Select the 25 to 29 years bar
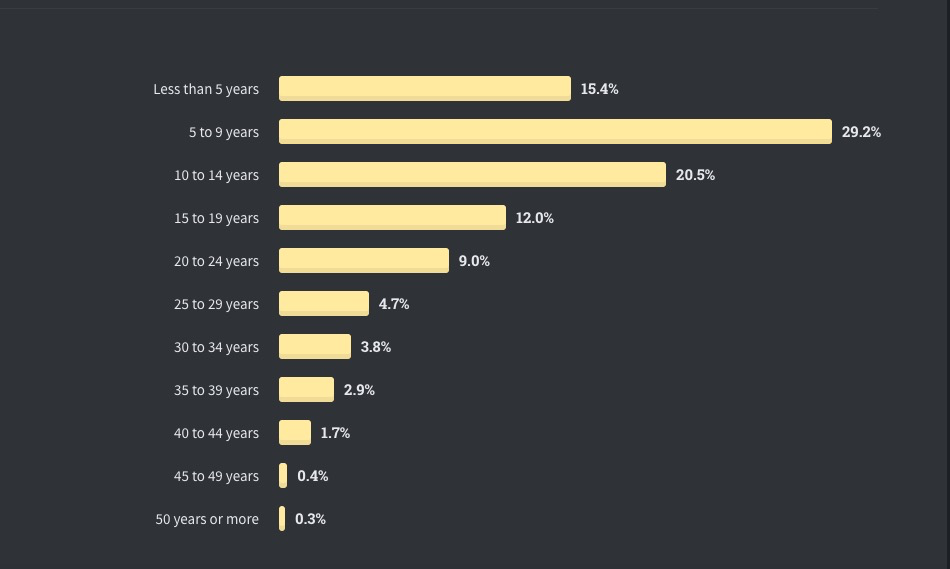The height and width of the screenshot is (569, 950). pyautogui.click(x=324, y=304)
